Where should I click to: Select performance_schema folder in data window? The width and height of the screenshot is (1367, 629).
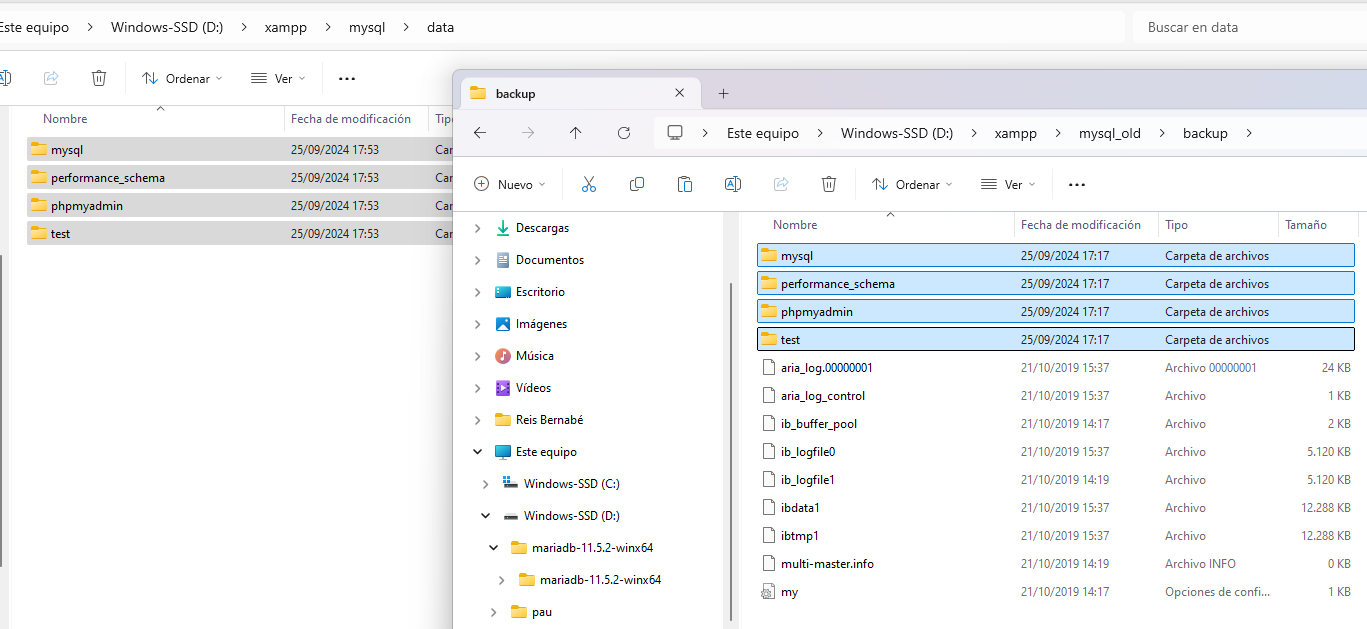tap(108, 177)
